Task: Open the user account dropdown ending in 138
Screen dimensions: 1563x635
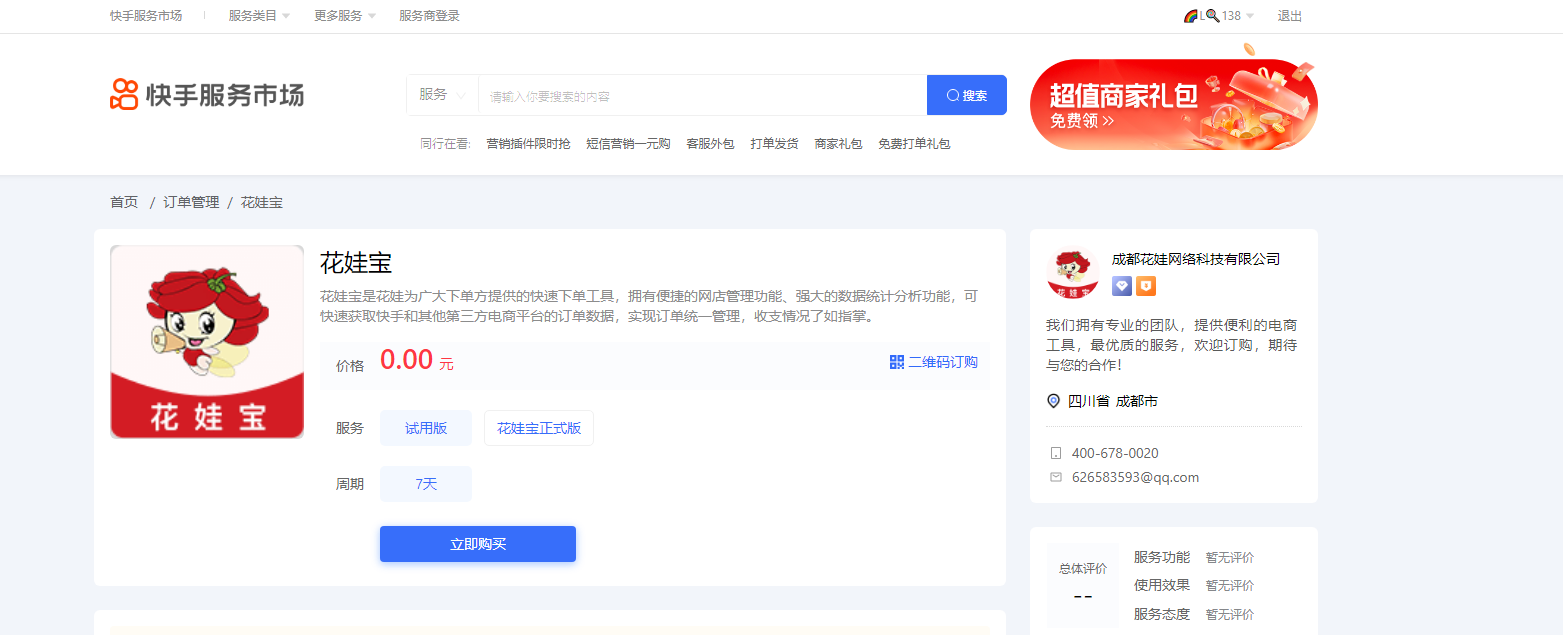Action: (1218, 16)
